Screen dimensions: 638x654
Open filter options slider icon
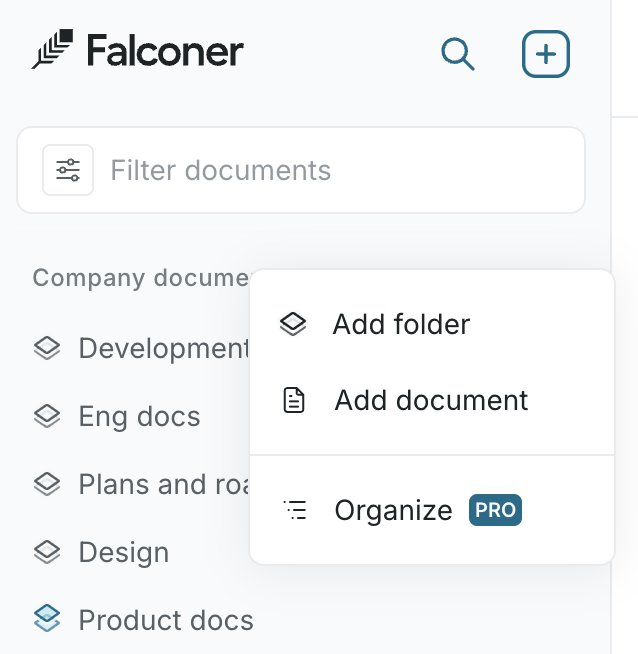[x=68, y=170]
